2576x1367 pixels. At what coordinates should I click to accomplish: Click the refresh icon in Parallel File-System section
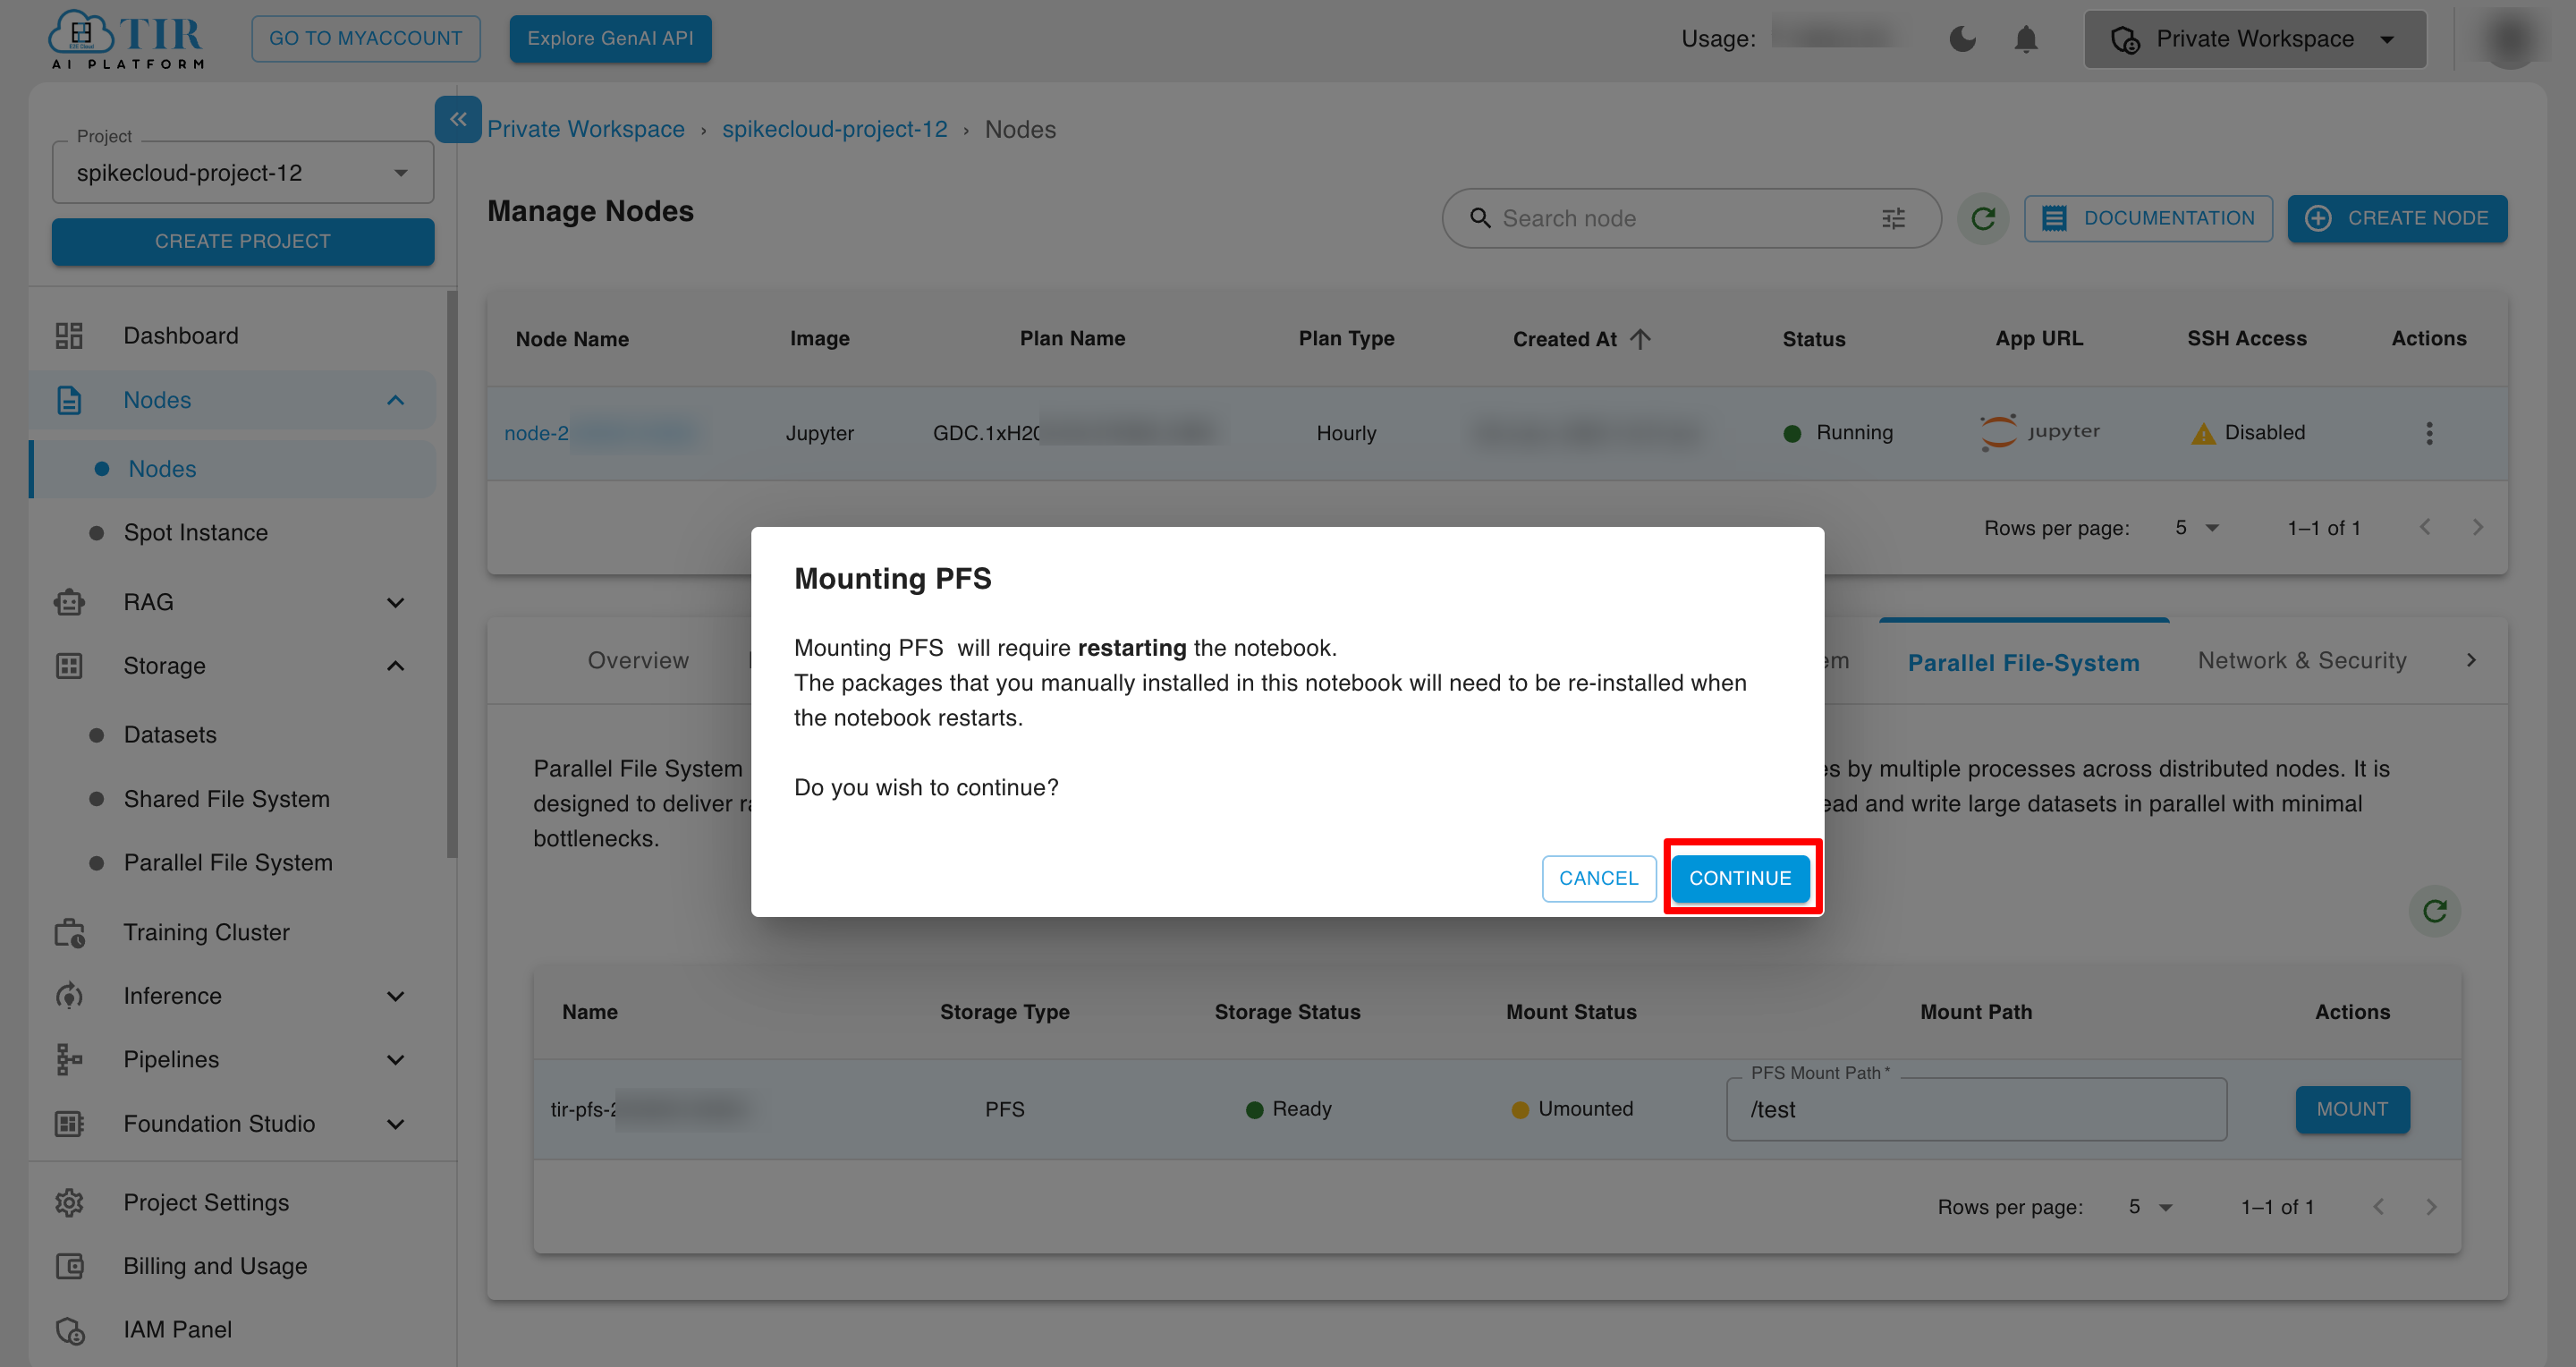(x=2436, y=911)
